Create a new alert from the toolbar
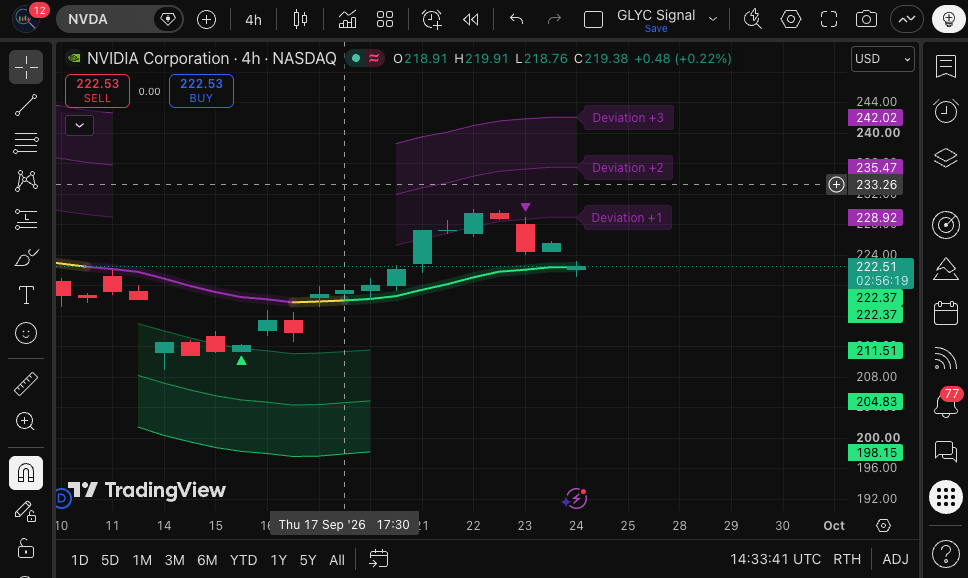This screenshot has width=968, height=578. point(432,20)
